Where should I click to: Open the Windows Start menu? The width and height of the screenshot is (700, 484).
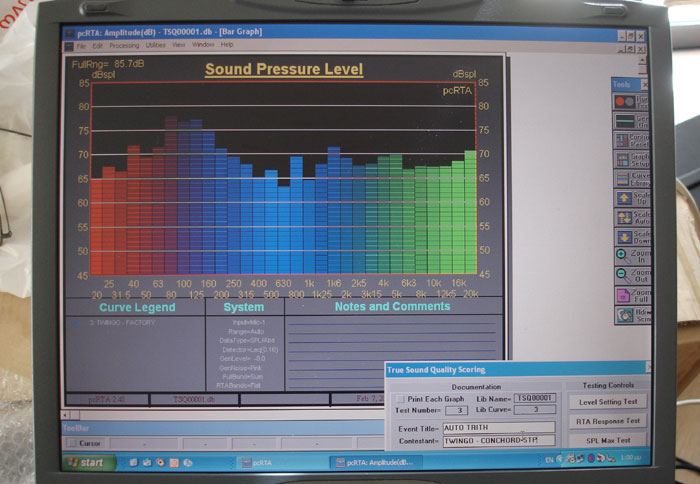point(88,462)
